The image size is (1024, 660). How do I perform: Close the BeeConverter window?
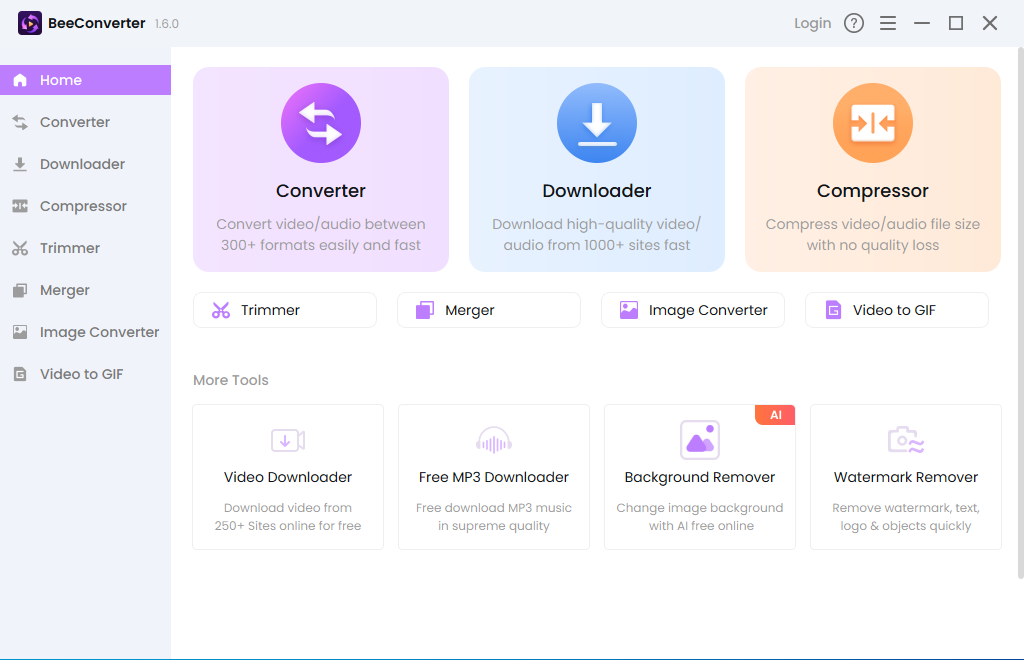[x=990, y=24]
